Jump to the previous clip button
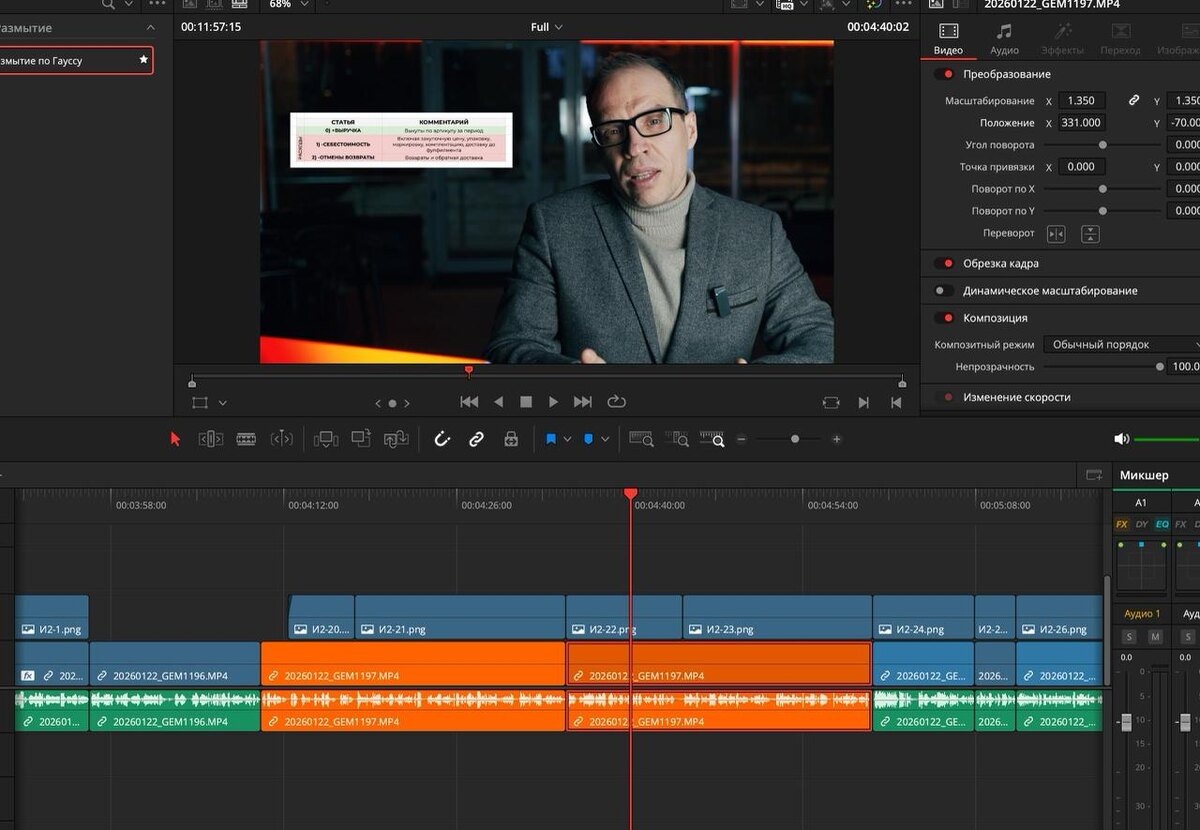1200x830 pixels. [896, 402]
